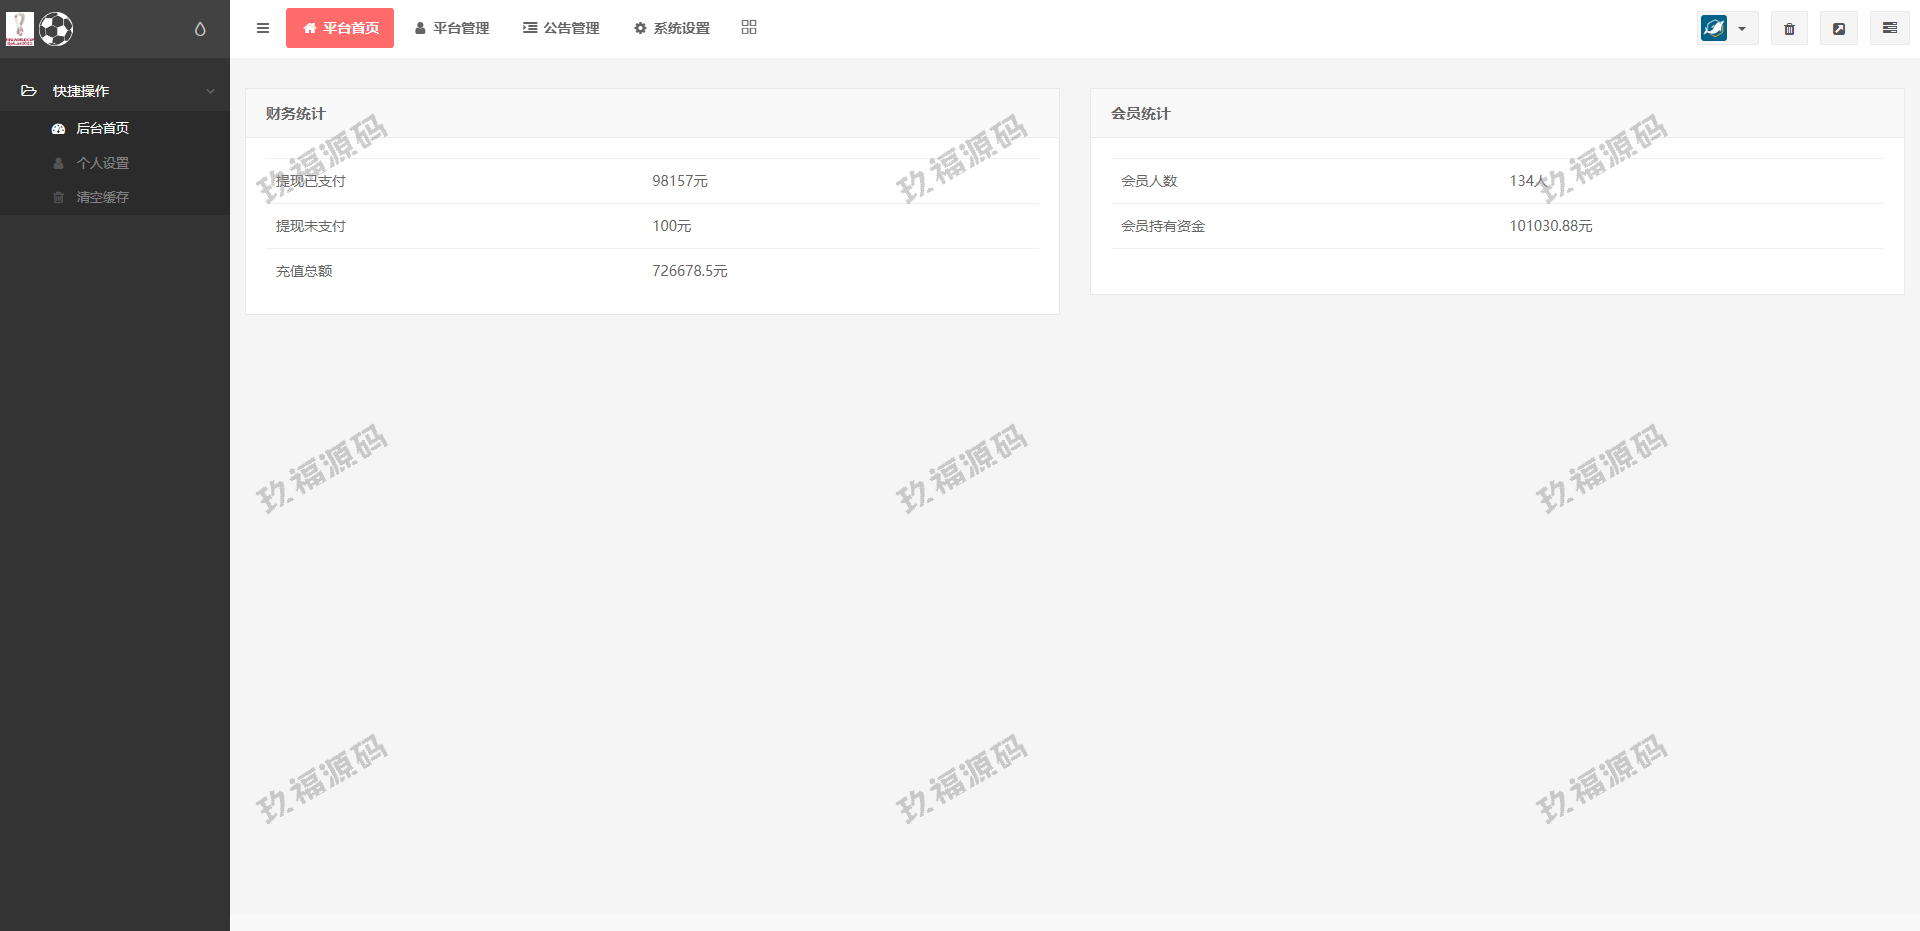The height and width of the screenshot is (931, 1920).
Task: Collapse the 快捷操作 sidebar section chevron
Action: click(210, 91)
